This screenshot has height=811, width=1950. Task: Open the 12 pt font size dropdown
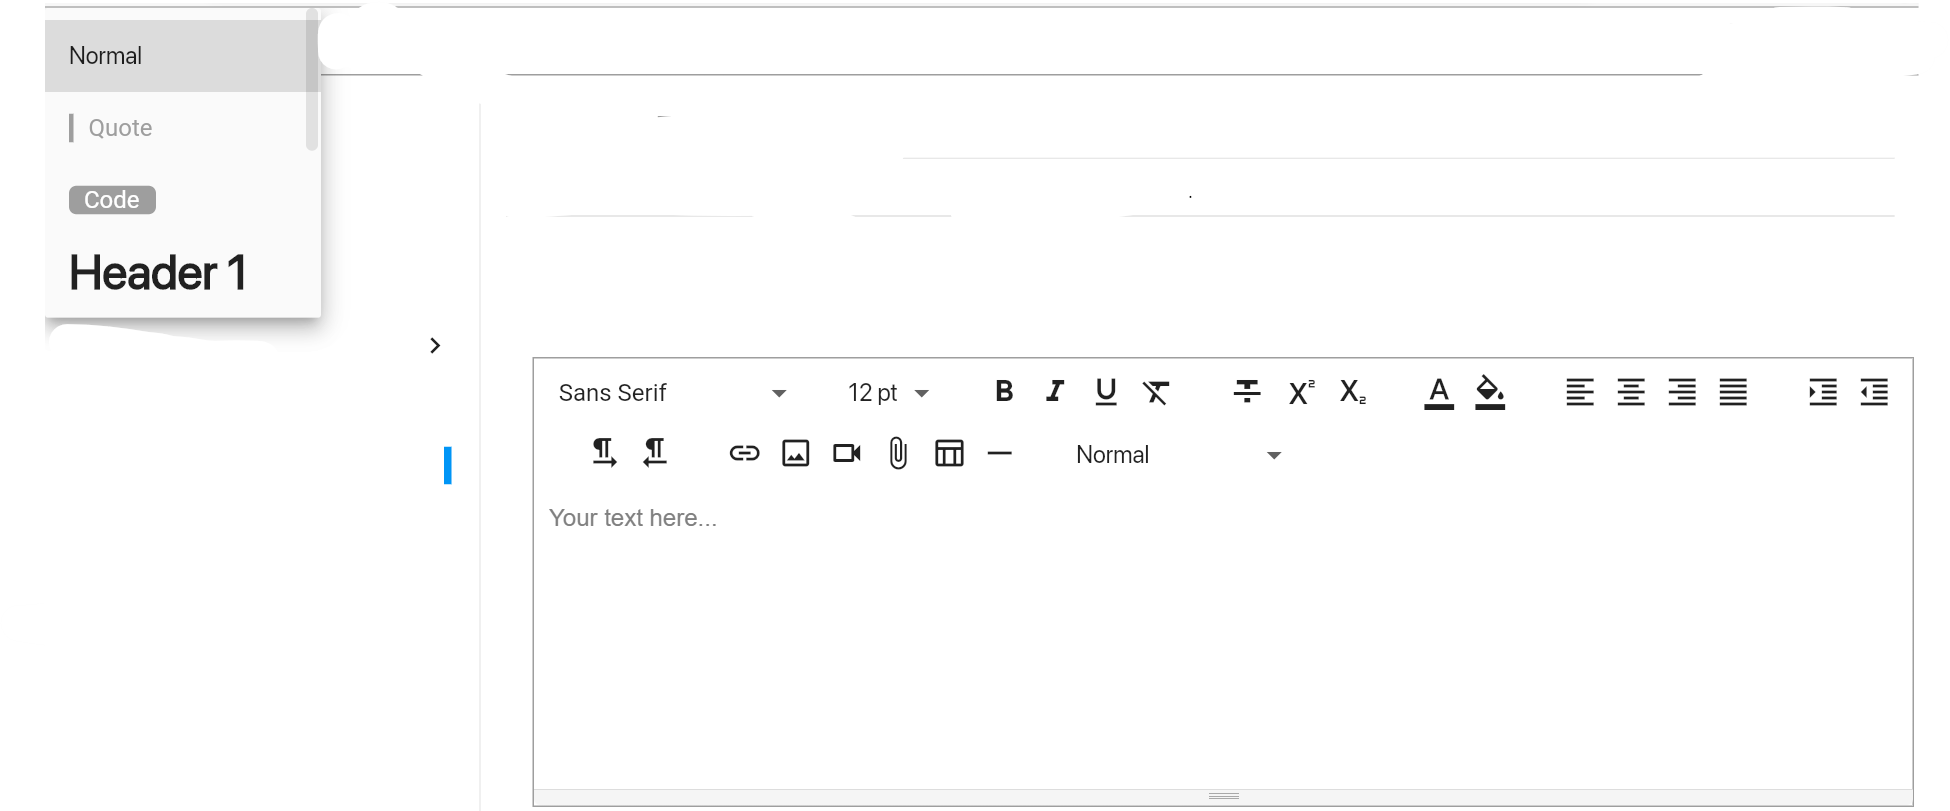click(885, 392)
